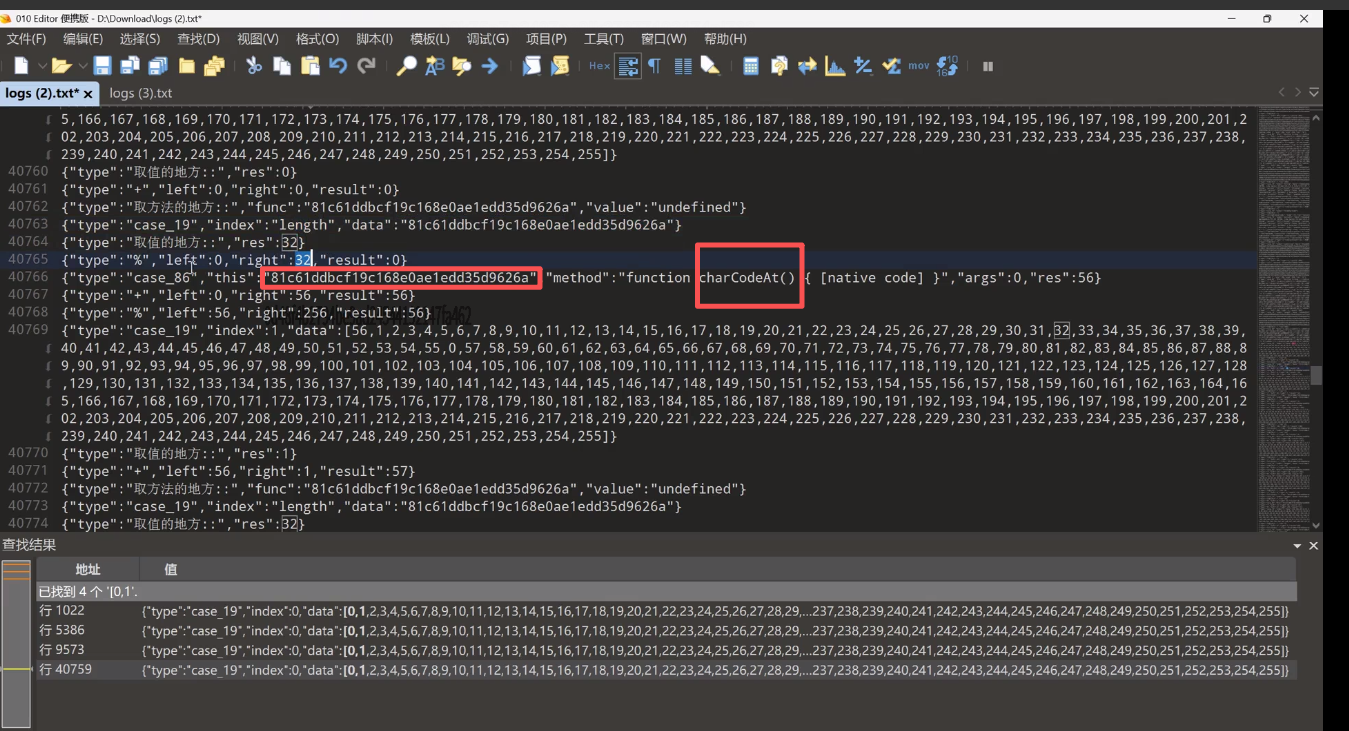The width and height of the screenshot is (1349, 731).
Task: Open the 模板(L) menu
Action: pos(430,39)
